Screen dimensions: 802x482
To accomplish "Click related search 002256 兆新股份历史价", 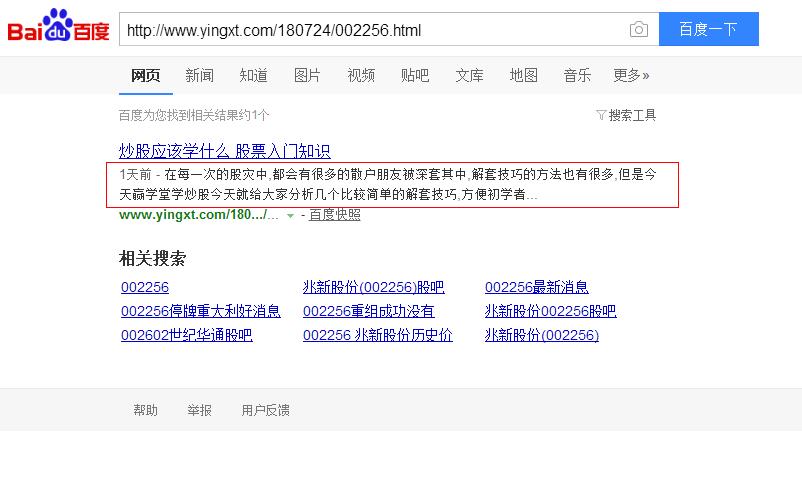I will point(377,335).
